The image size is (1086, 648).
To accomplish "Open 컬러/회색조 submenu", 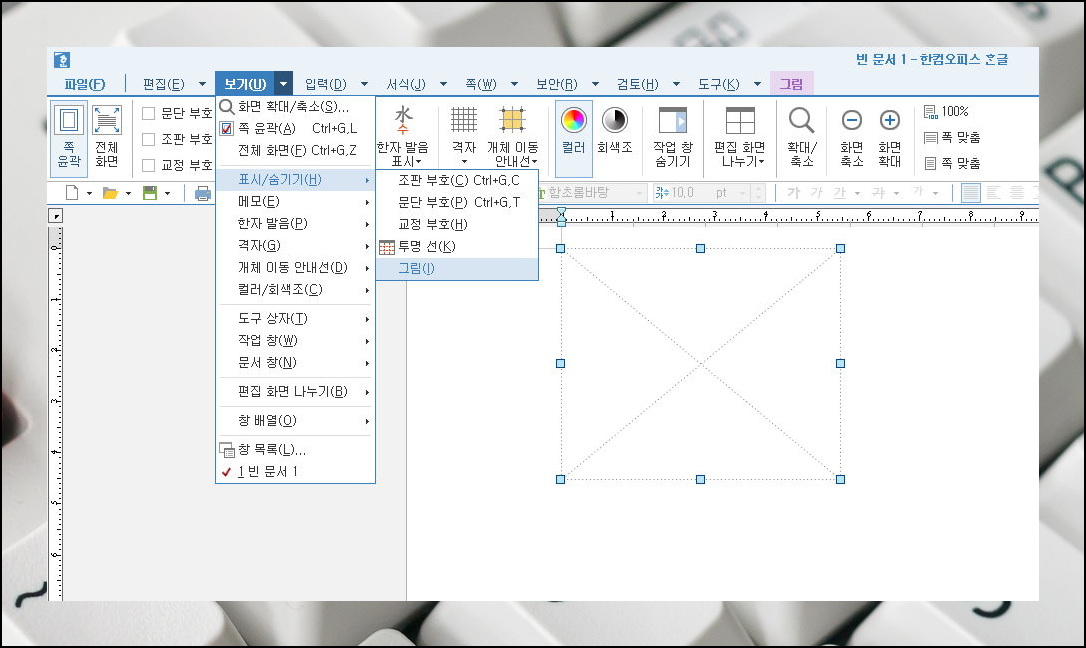I will point(296,289).
